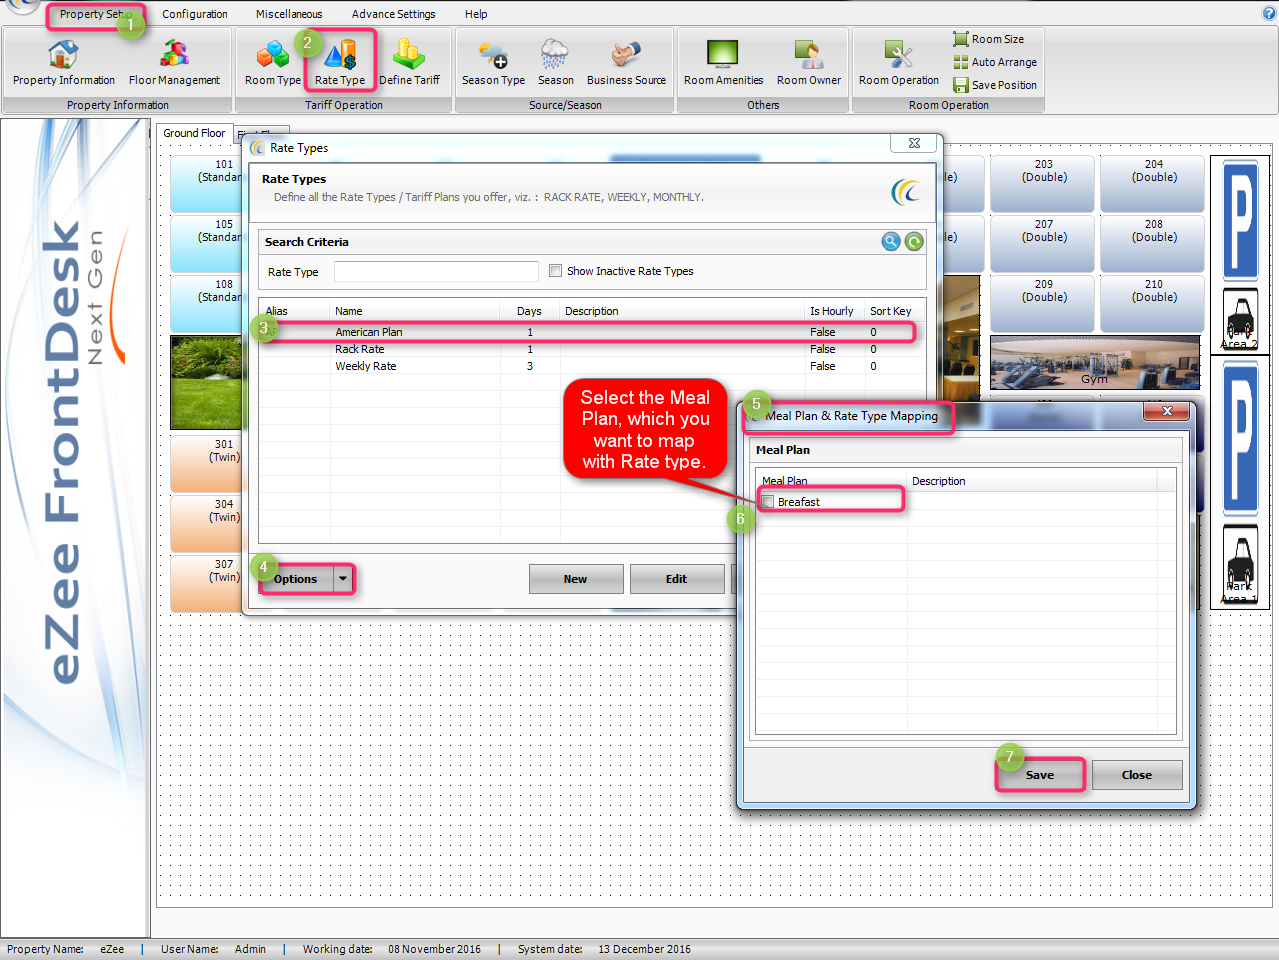Open the help question mark icon
Screen dimensions: 1279x960
[1269, 13]
